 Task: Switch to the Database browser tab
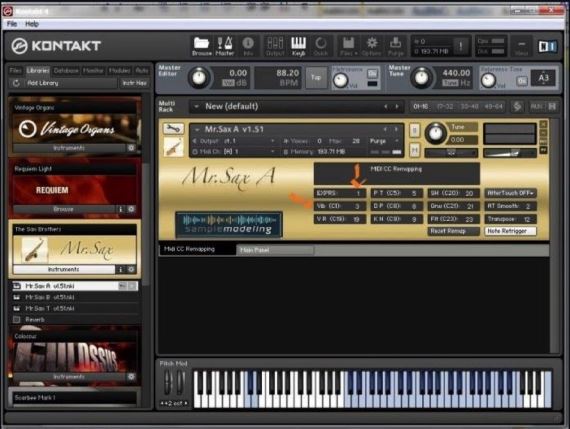point(66,71)
